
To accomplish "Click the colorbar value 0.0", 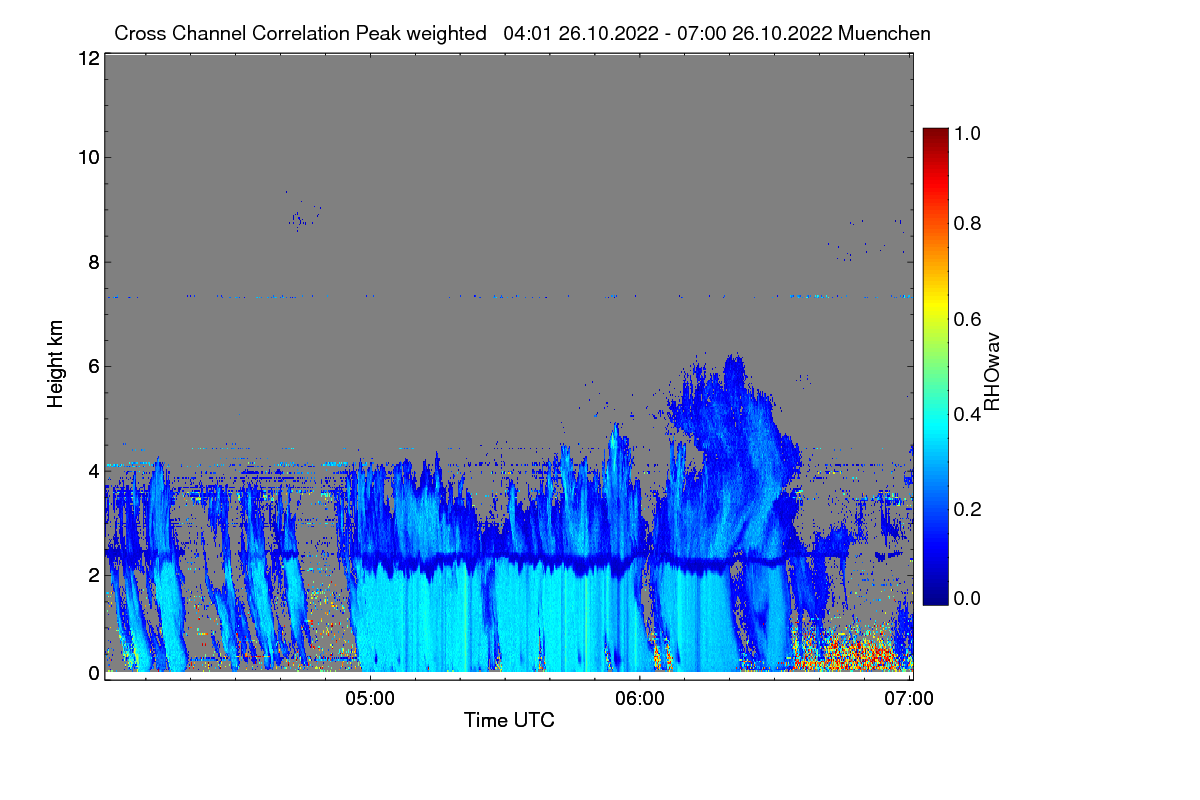I will coord(969,598).
